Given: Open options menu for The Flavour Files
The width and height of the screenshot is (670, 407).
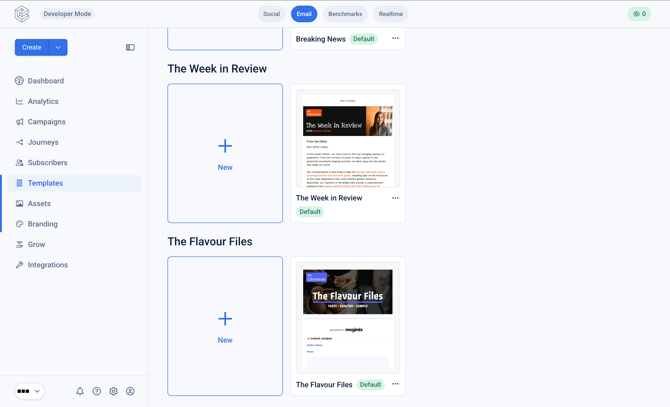Looking at the screenshot, I should 395,384.
